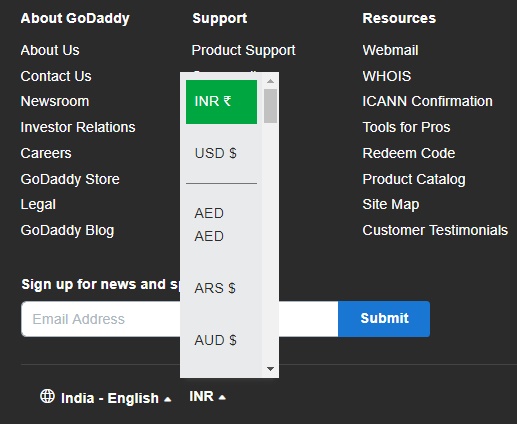Go to the Newsroom page

(x=55, y=101)
